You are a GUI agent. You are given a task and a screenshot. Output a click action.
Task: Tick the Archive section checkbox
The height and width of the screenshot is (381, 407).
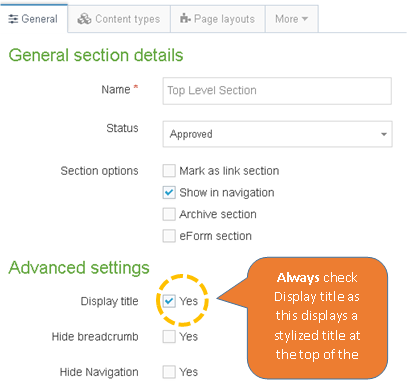tap(169, 214)
